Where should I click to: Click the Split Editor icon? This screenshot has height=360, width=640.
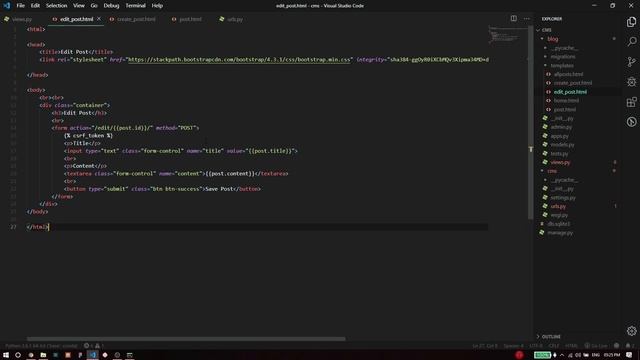click(513, 18)
